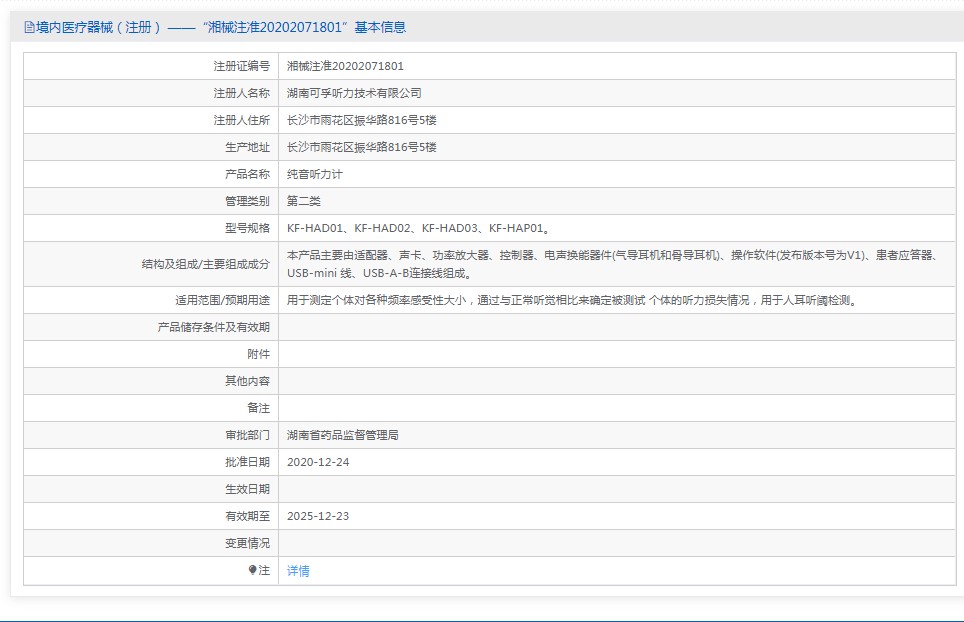Click the 注册人住所 label
The height and width of the screenshot is (622, 964).
242,120
